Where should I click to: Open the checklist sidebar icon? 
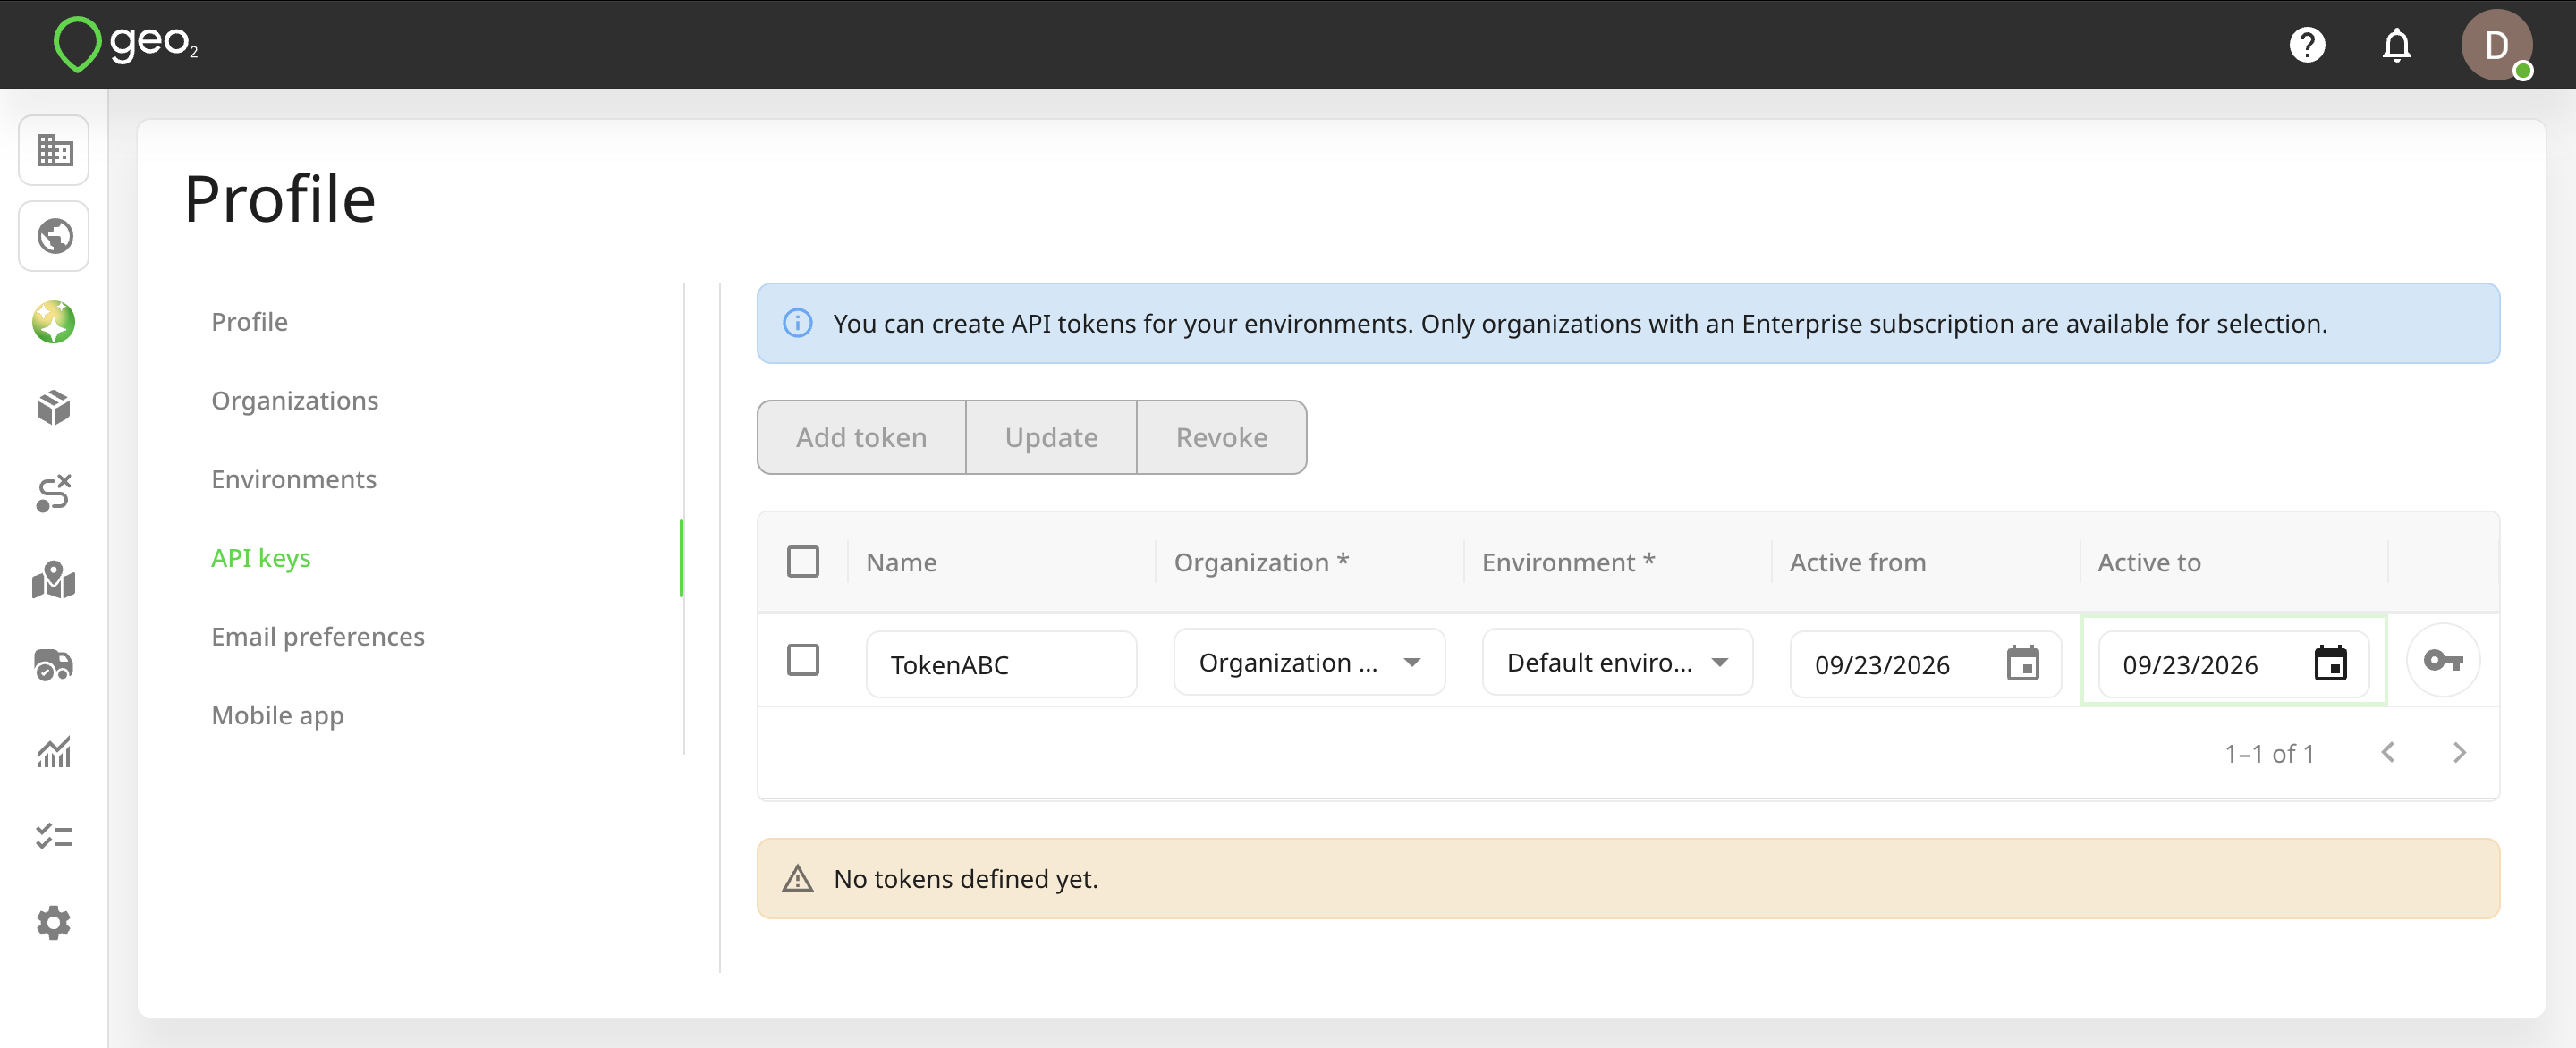[x=54, y=836]
